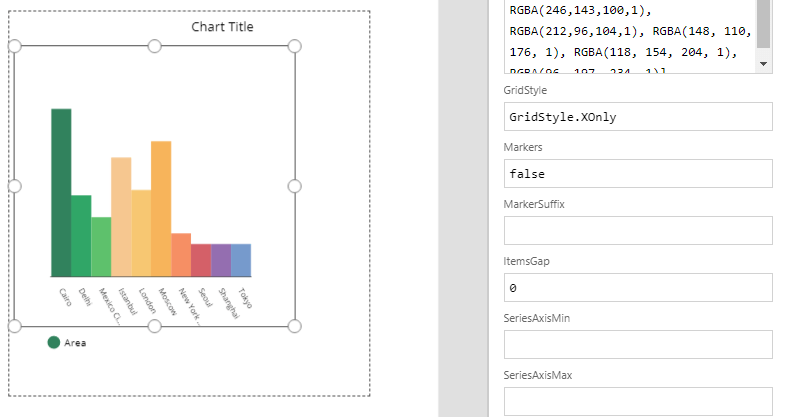Click the middle-right resize handle of chart
The image size is (785, 417).
295,186
